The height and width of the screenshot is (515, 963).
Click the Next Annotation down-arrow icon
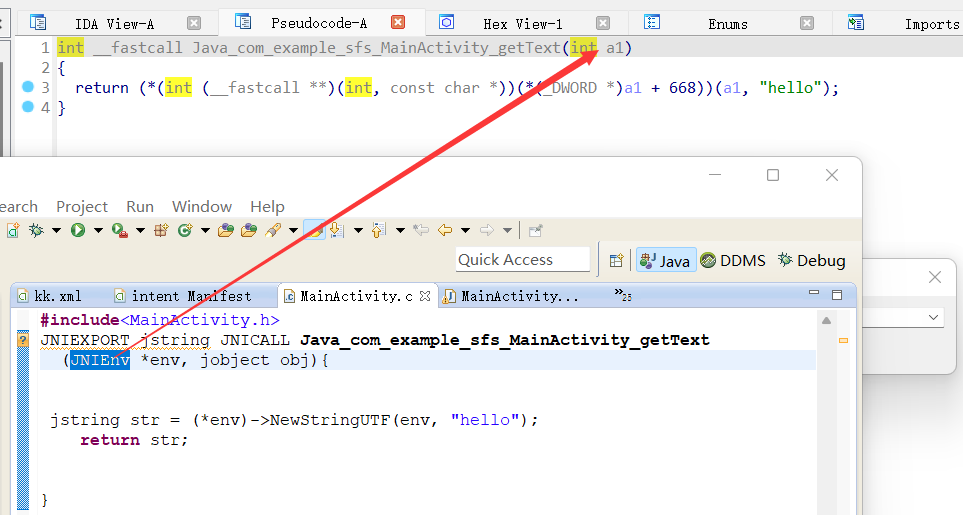(337, 231)
